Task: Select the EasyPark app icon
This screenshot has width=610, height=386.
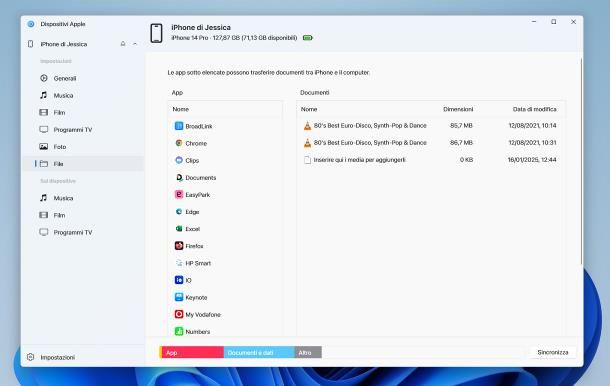Action: pyautogui.click(x=179, y=195)
